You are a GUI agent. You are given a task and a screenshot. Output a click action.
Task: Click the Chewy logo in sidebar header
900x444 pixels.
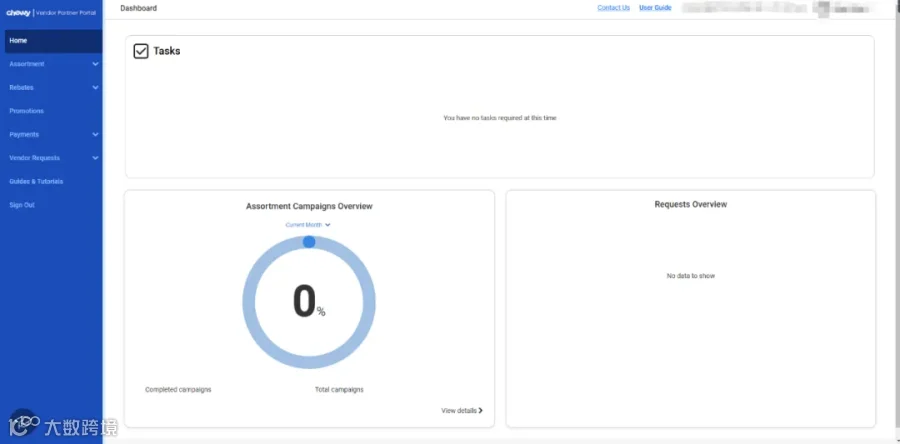click(19, 13)
